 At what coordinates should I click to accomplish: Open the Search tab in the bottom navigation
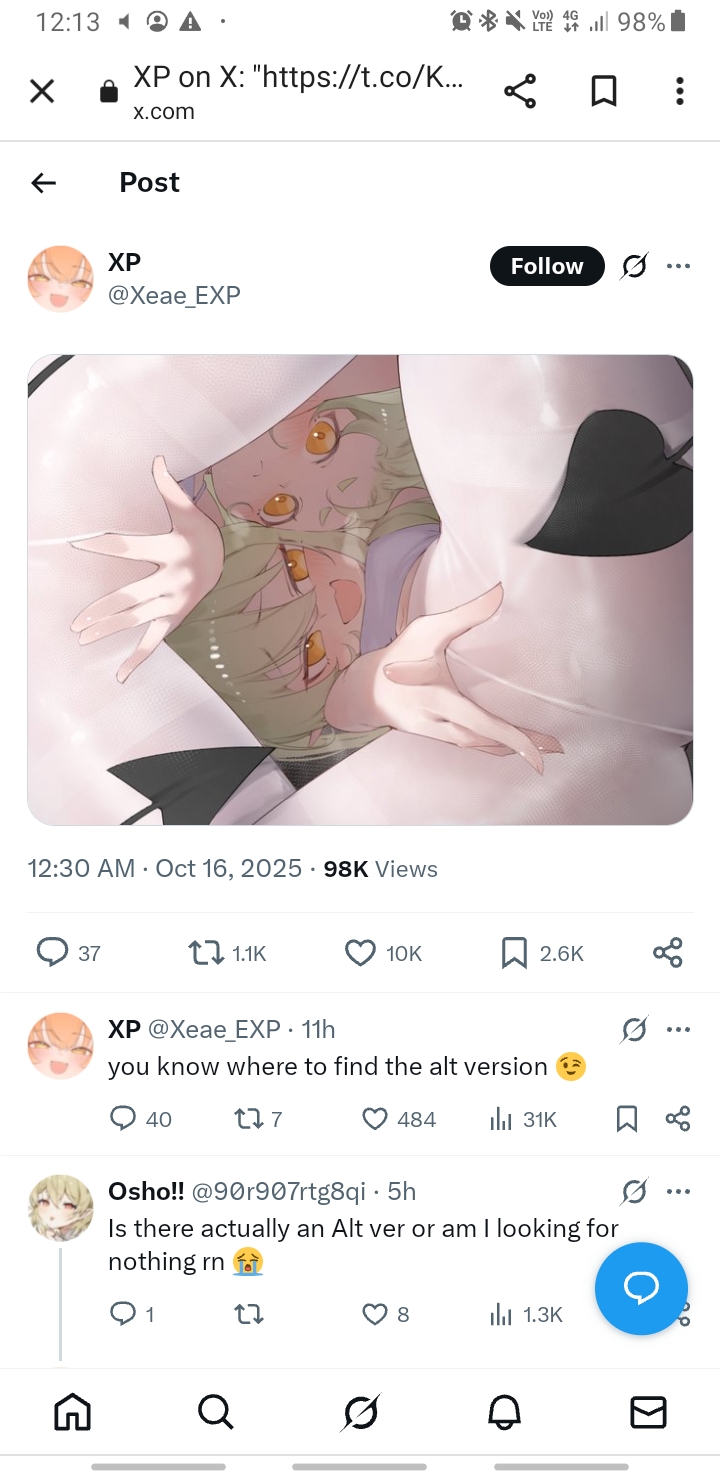point(216,1412)
